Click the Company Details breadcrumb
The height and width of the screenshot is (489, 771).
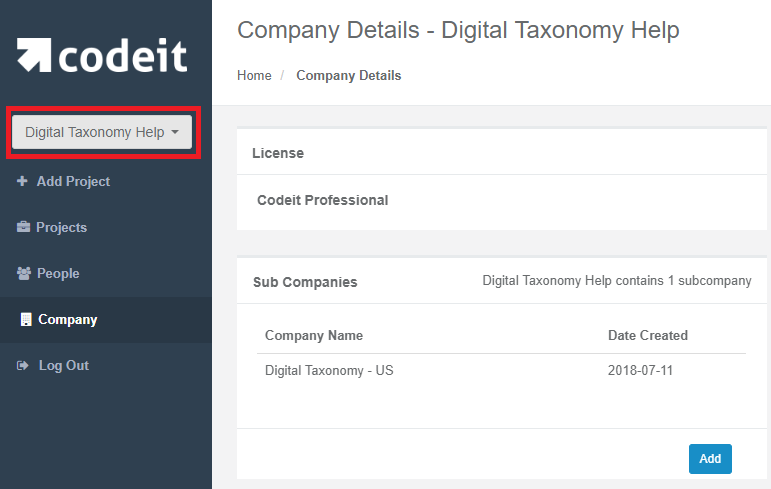(349, 75)
